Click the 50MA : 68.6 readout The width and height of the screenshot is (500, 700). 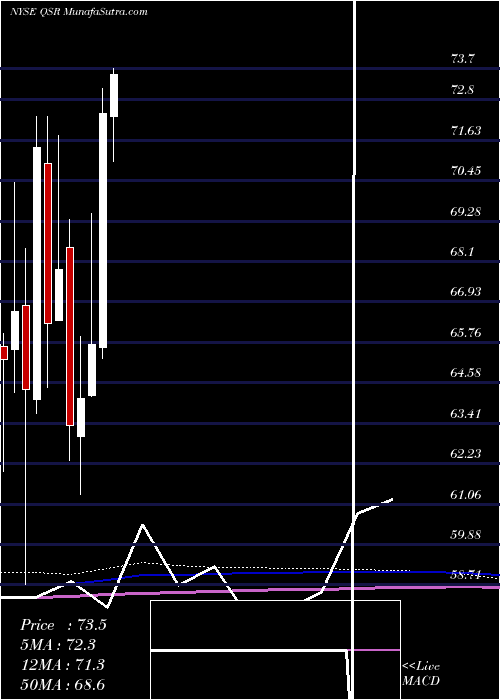pos(63,684)
